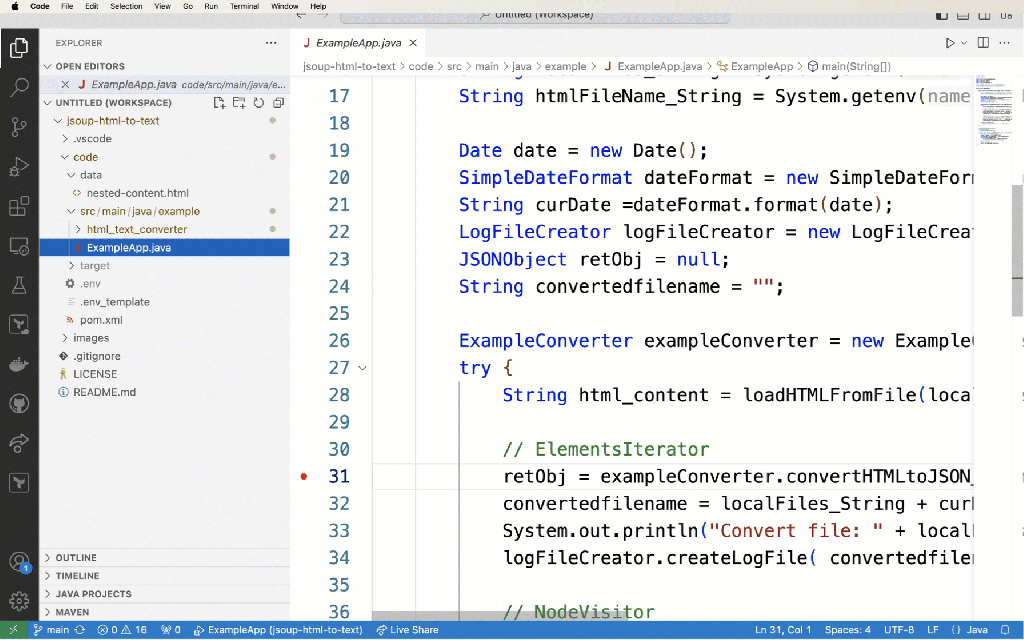Screen dimensions: 1024x640
Task: Expand the OUTLINE panel section
Action: point(76,558)
